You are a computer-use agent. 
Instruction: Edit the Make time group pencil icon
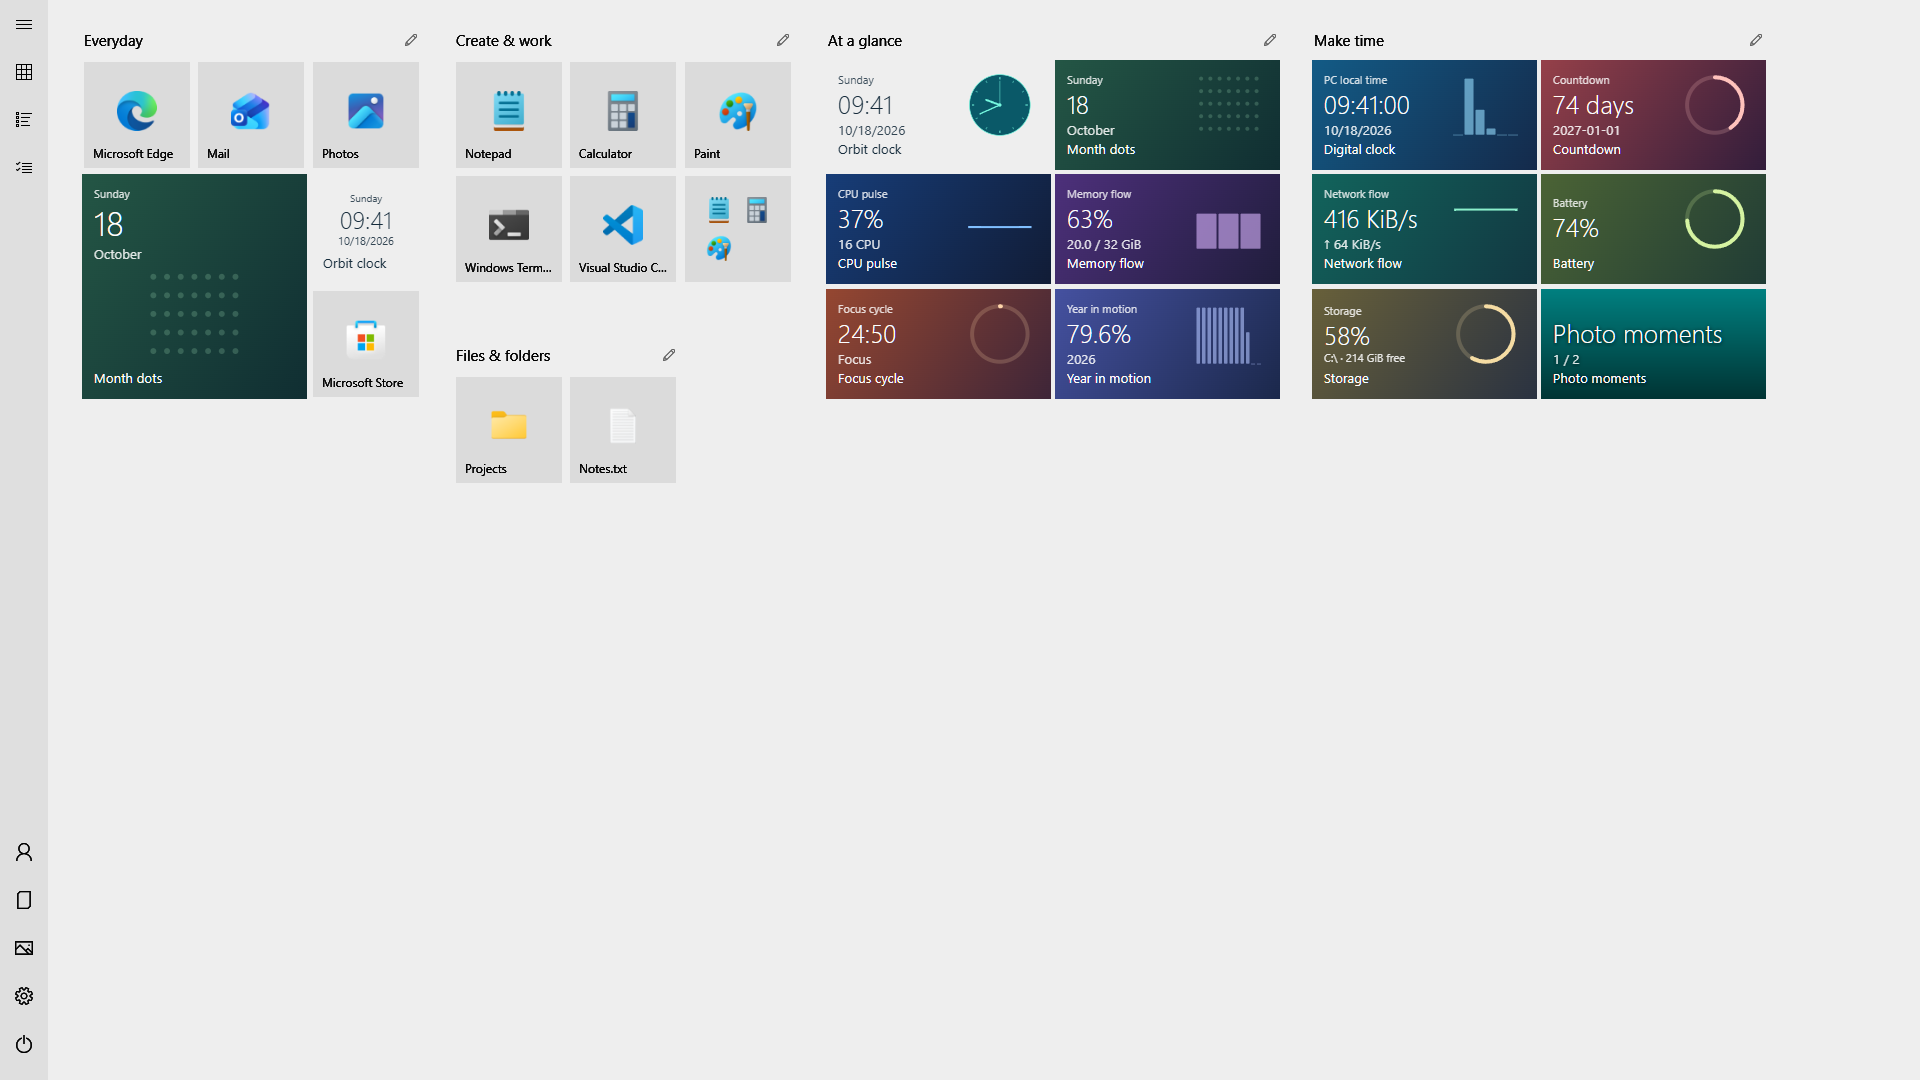pos(1756,40)
